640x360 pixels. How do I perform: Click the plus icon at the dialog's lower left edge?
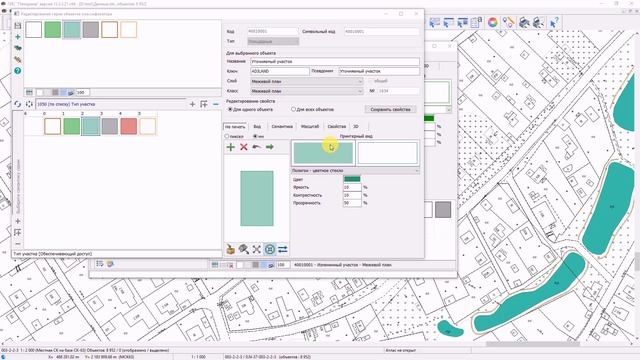(x=18, y=221)
